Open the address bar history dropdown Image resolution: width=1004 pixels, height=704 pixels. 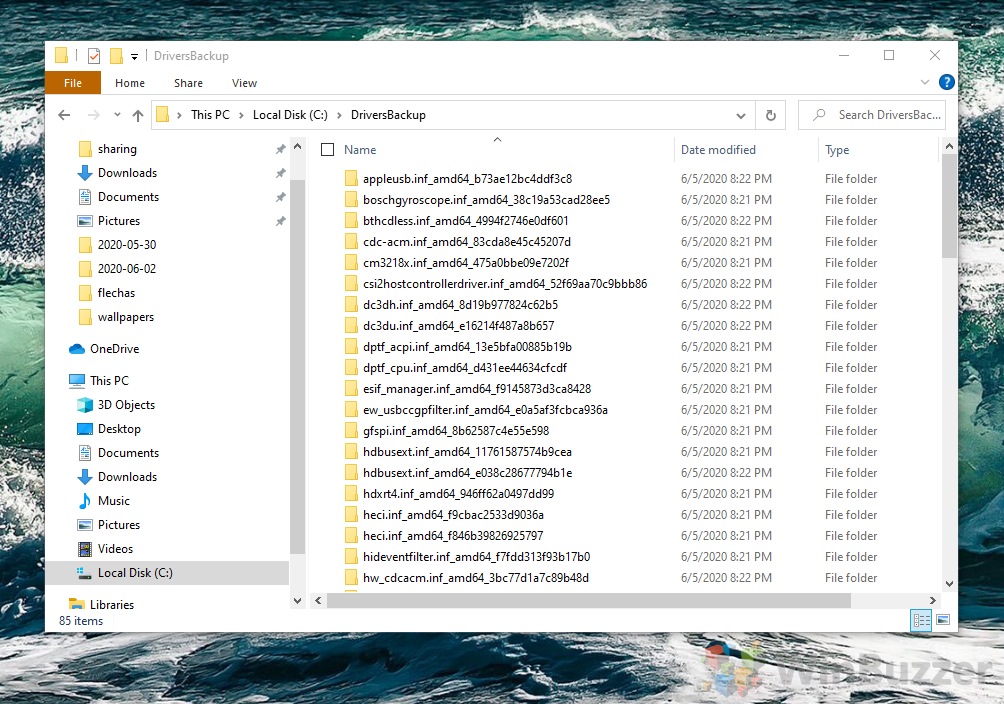click(741, 115)
